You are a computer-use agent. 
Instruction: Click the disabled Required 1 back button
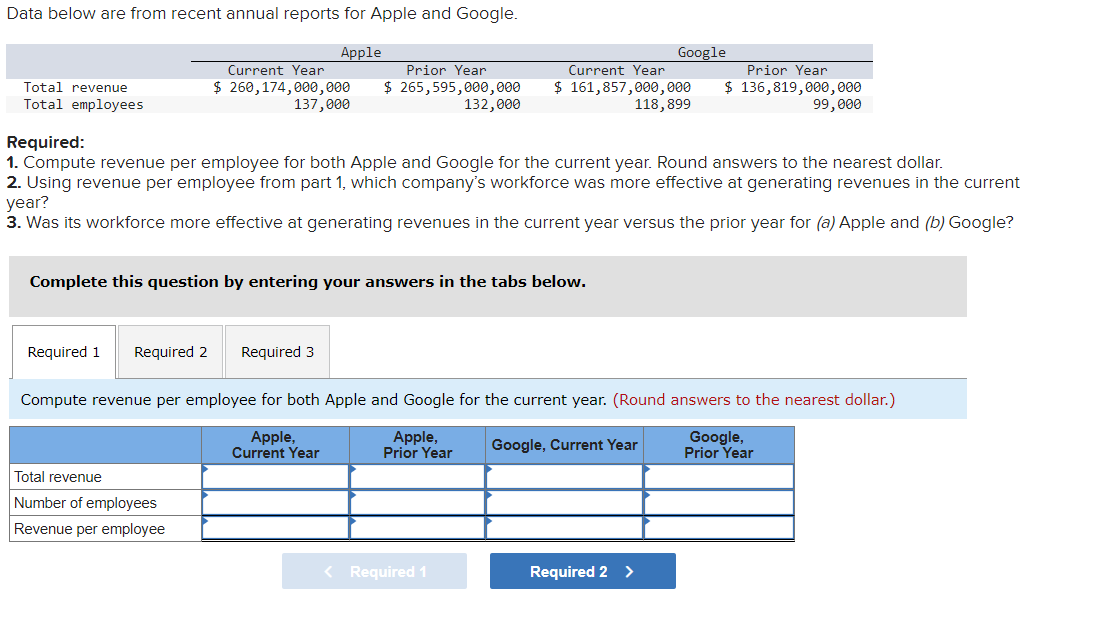point(374,571)
